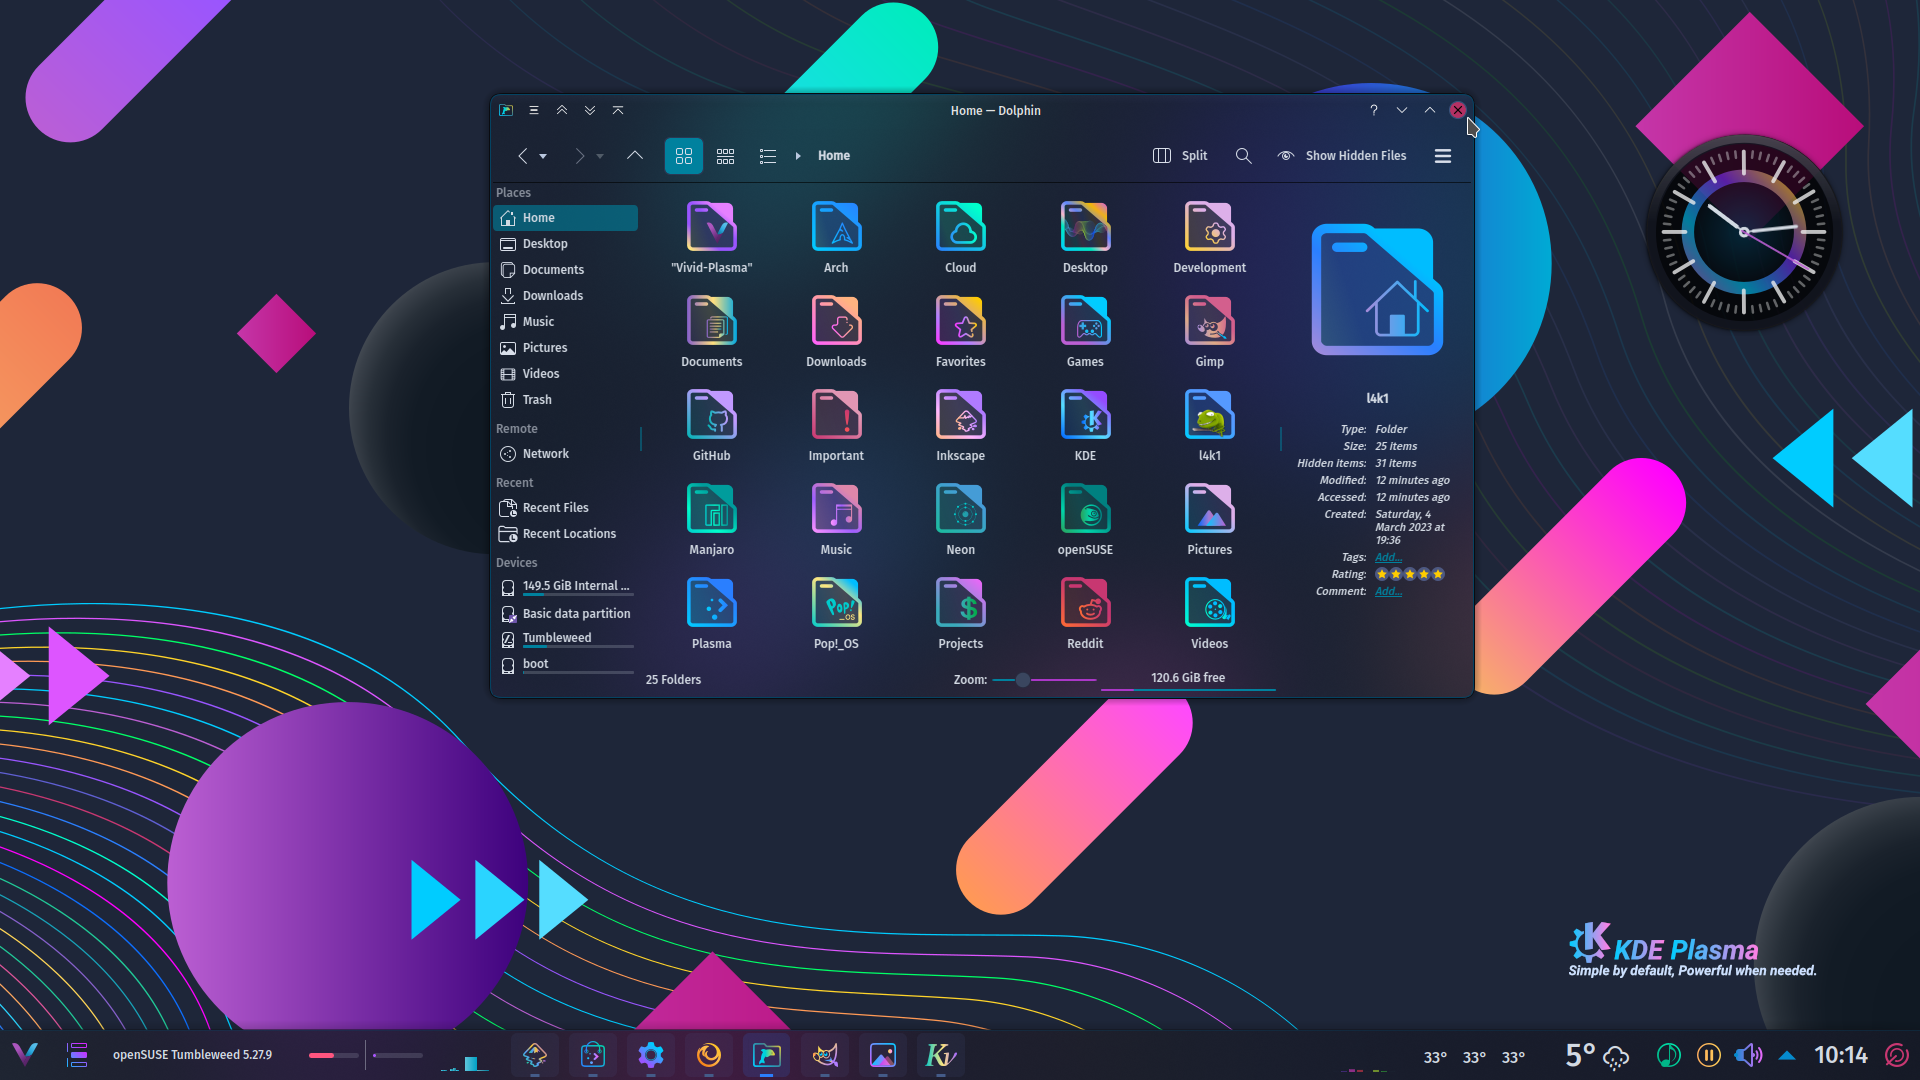The height and width of the screenshot is (1080, 1920).
Task: Set rating using the star icons
Action: point(1410,574)
